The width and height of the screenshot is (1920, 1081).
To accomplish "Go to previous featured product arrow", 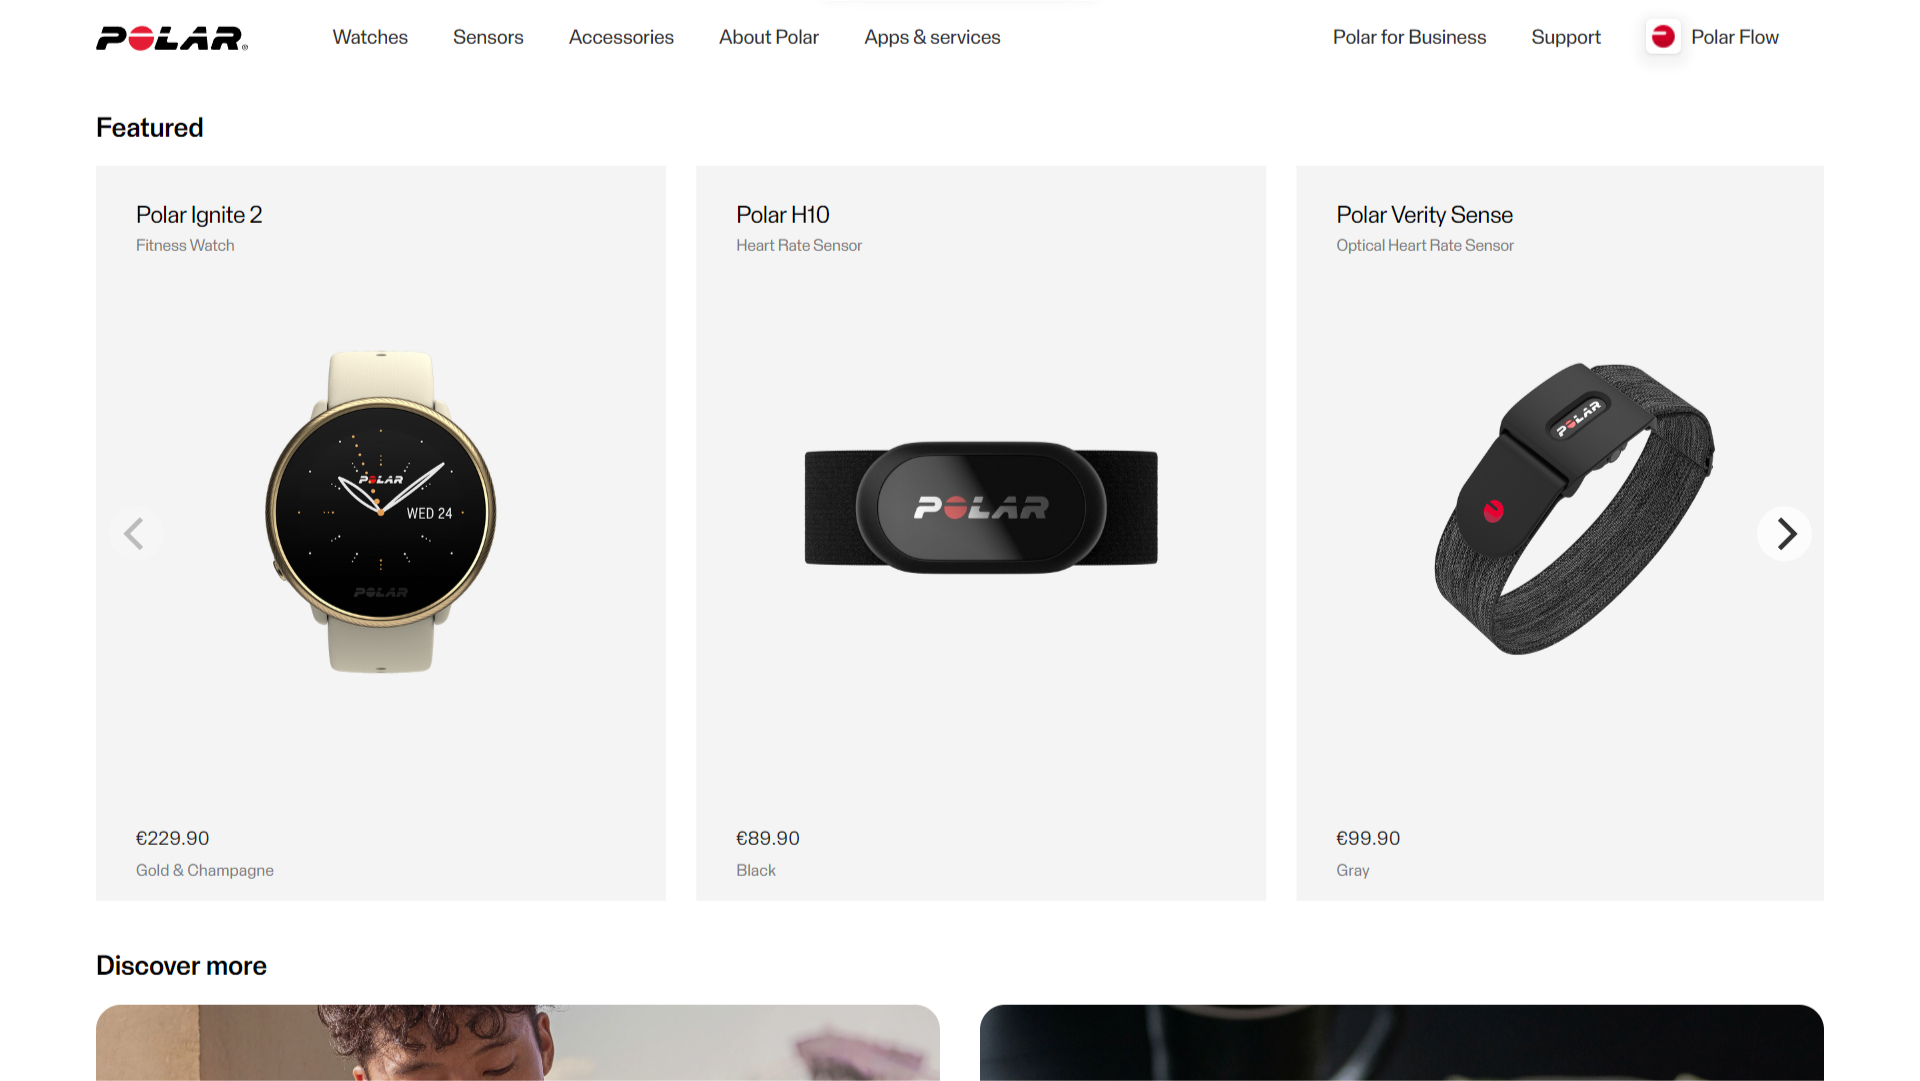I will tap(135, 534).
